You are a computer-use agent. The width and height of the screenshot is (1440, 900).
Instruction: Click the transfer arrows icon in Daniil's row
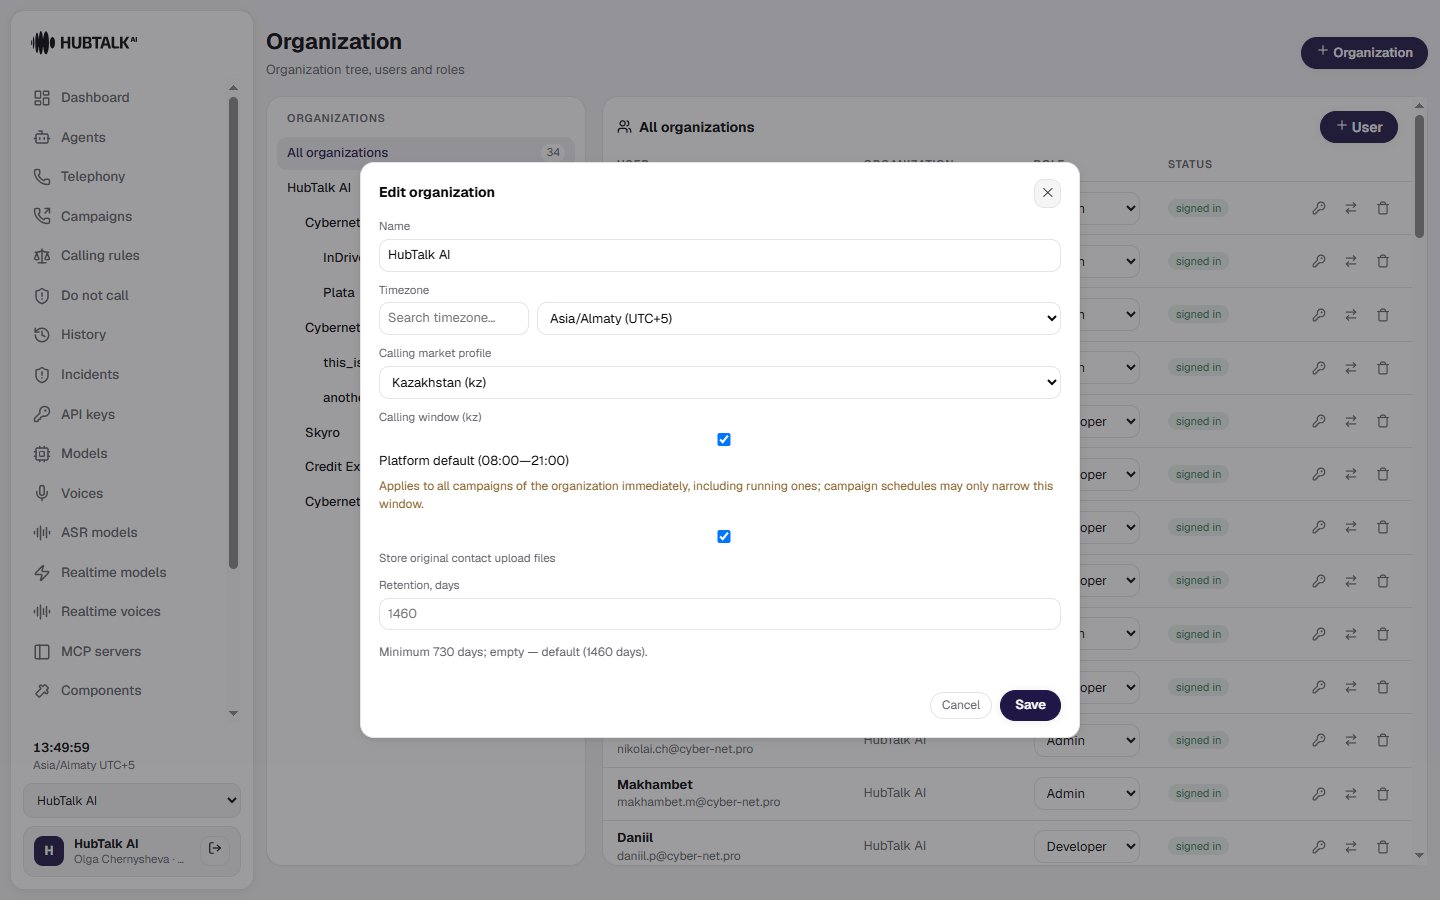click(1351, 846)
